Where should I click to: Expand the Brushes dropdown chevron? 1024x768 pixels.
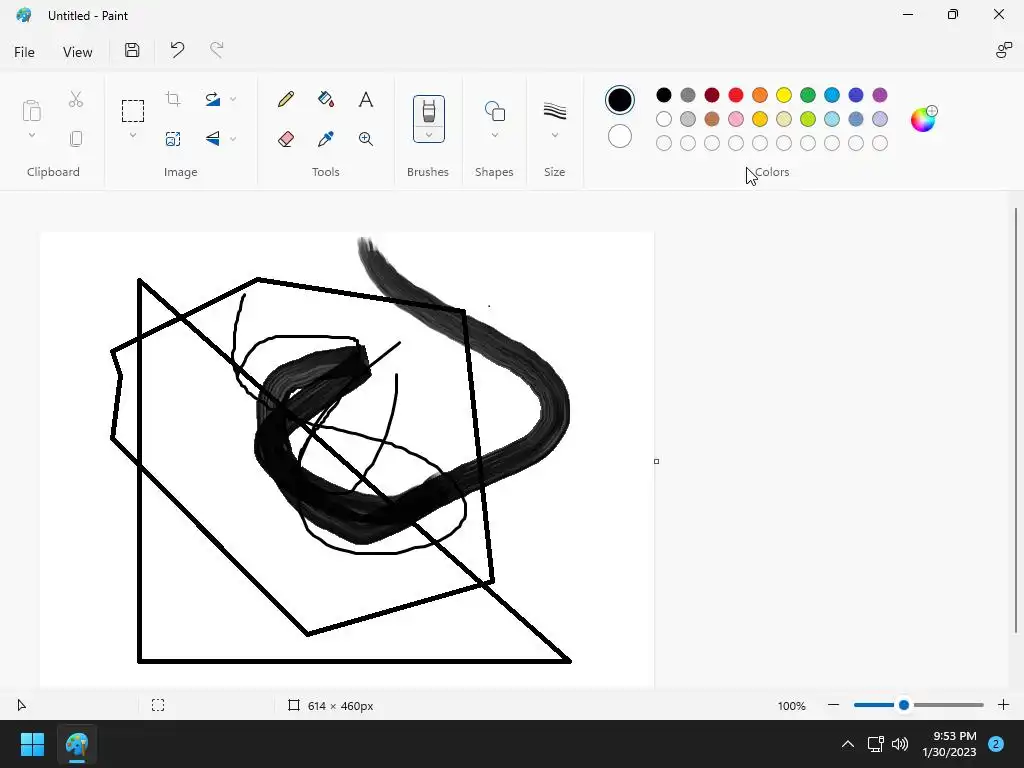428,135
